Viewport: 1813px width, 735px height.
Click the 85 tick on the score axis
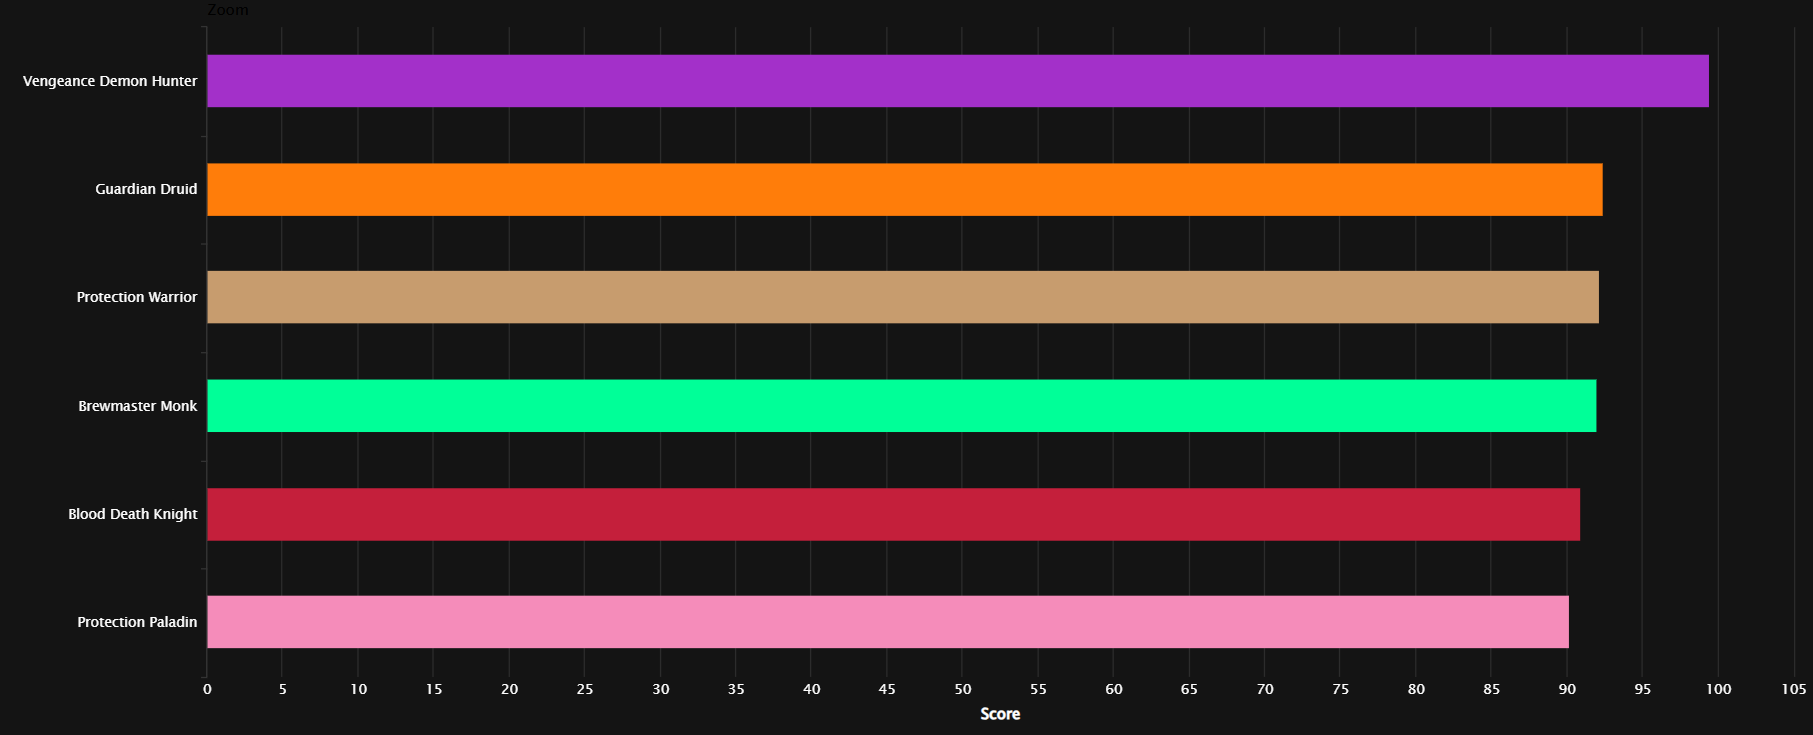(1492, 689)
